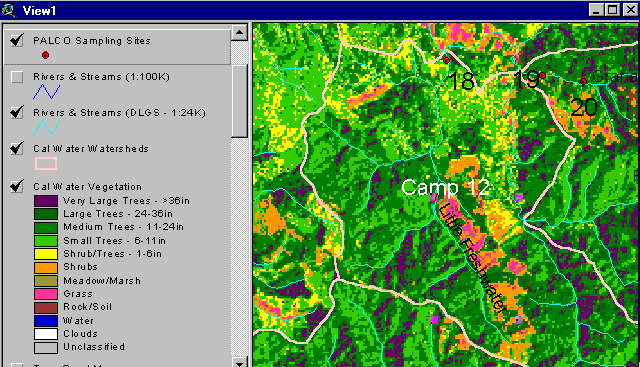Hide the Cal Water Vegetation theme
The image size is (640, 367).
pos(17,186)
